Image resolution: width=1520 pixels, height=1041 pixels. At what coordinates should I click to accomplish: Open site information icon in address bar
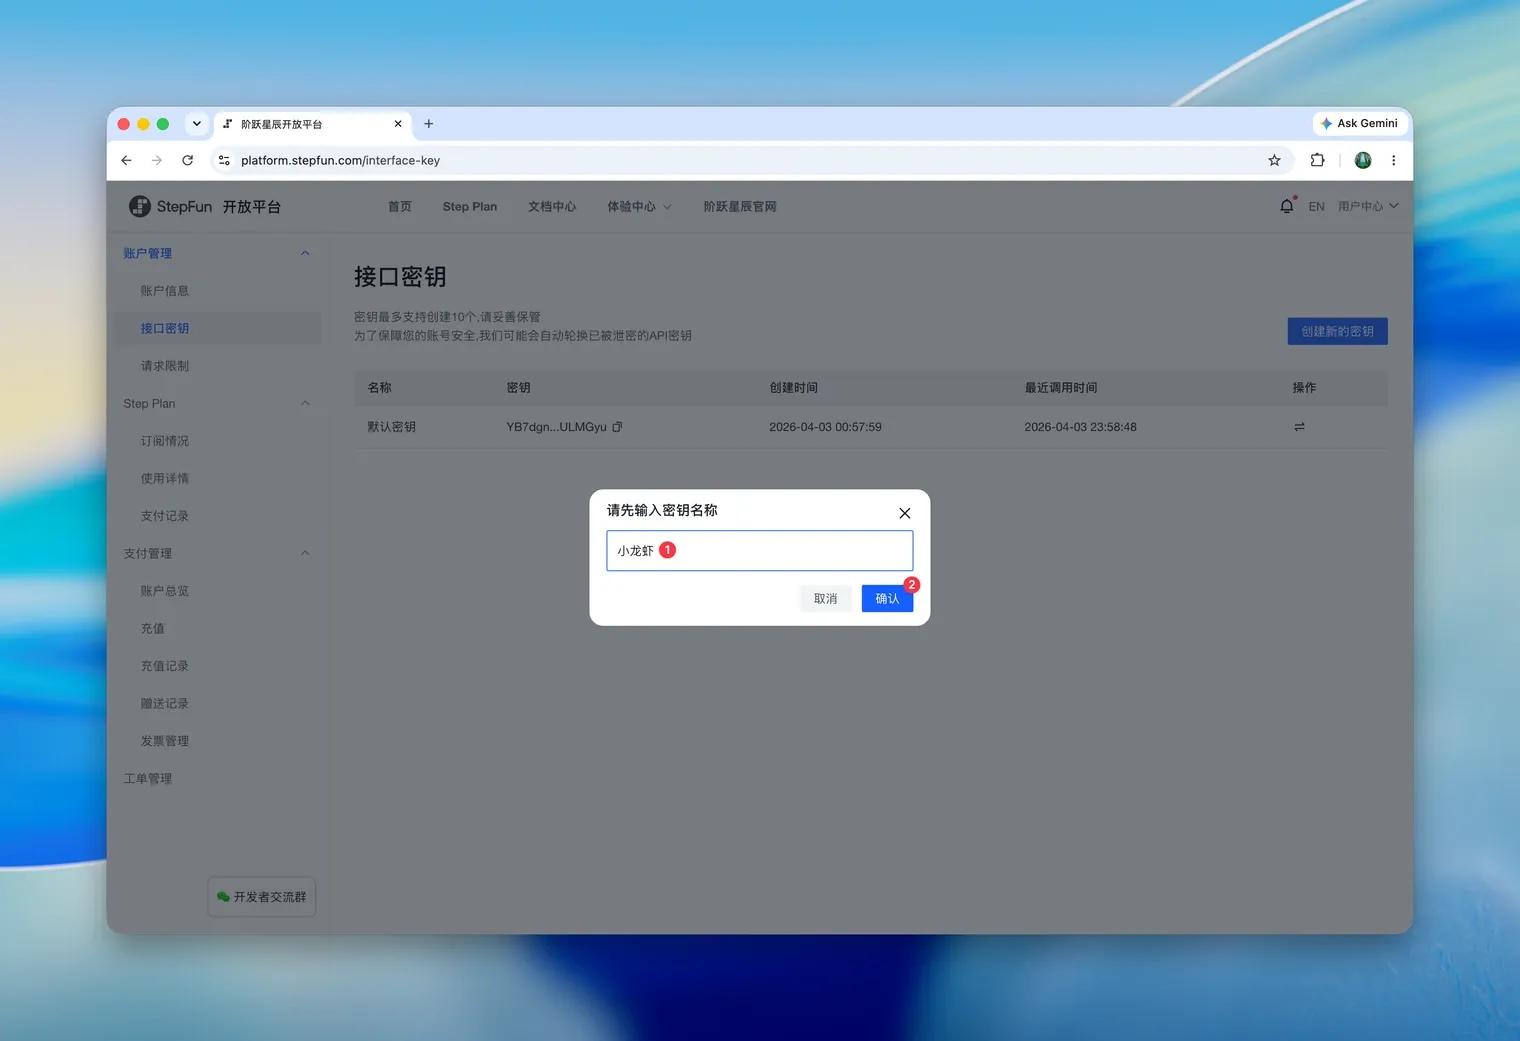(224, 160)
